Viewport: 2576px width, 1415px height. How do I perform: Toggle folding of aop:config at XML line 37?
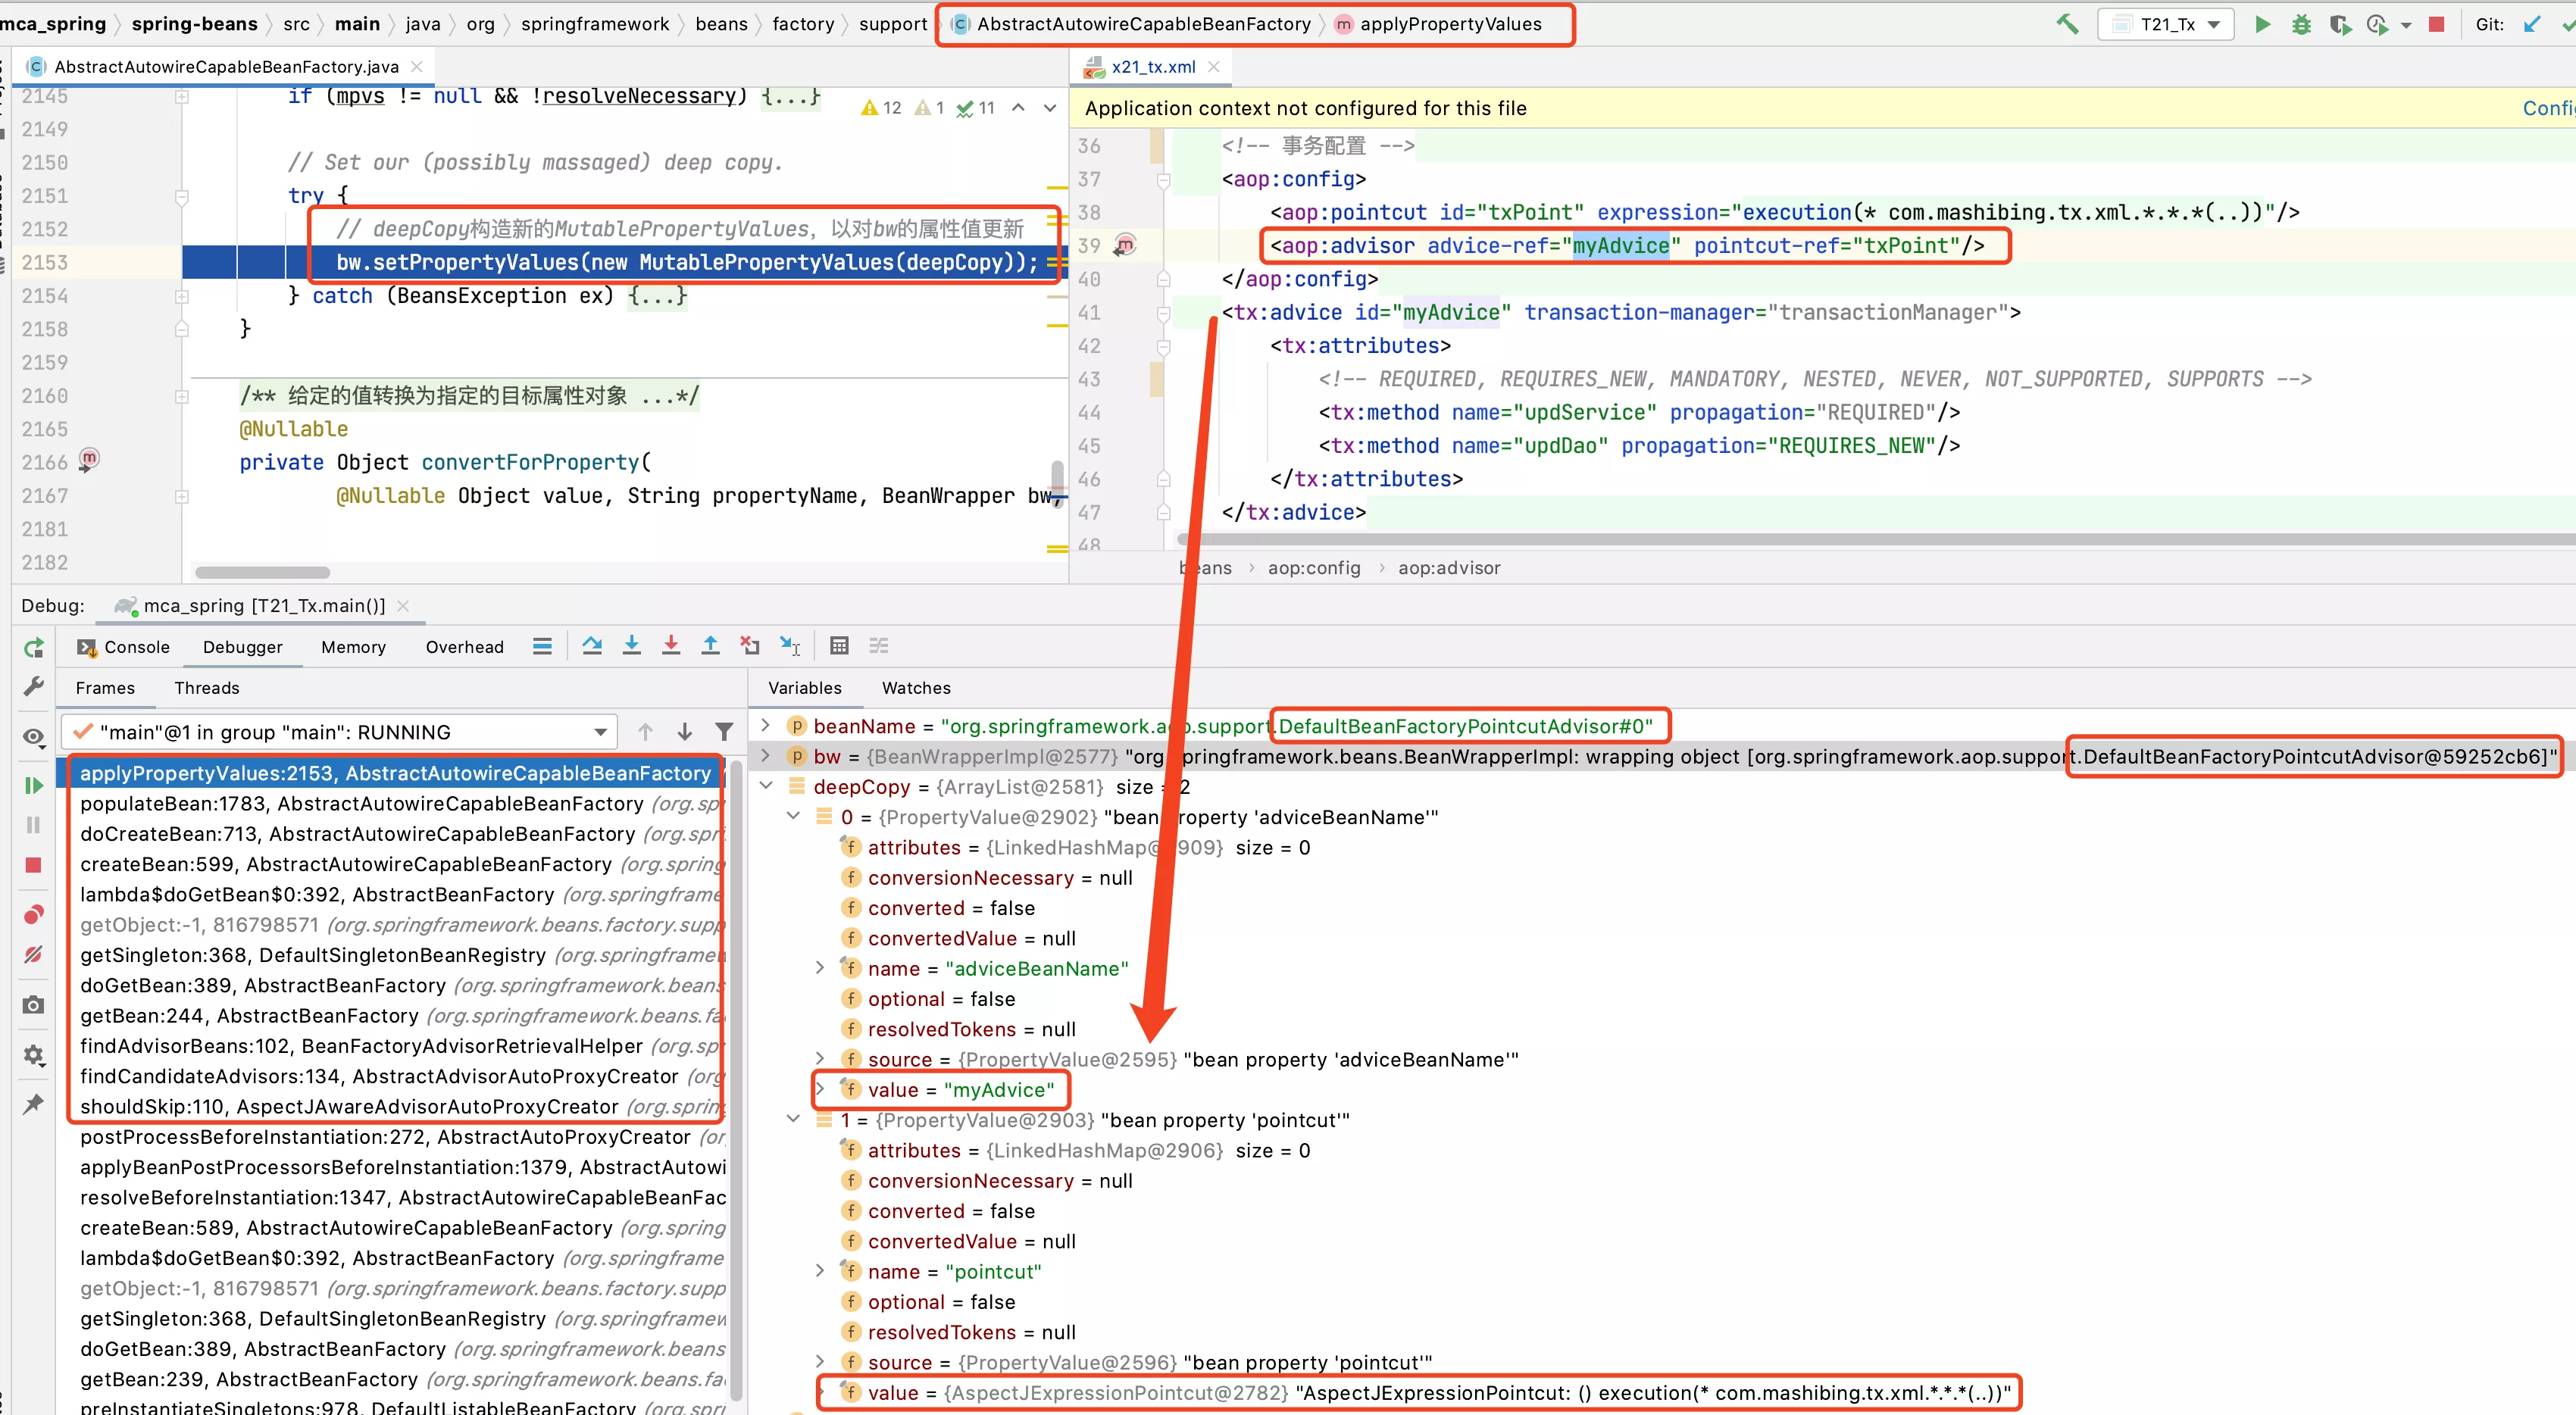coord(1164,180)
